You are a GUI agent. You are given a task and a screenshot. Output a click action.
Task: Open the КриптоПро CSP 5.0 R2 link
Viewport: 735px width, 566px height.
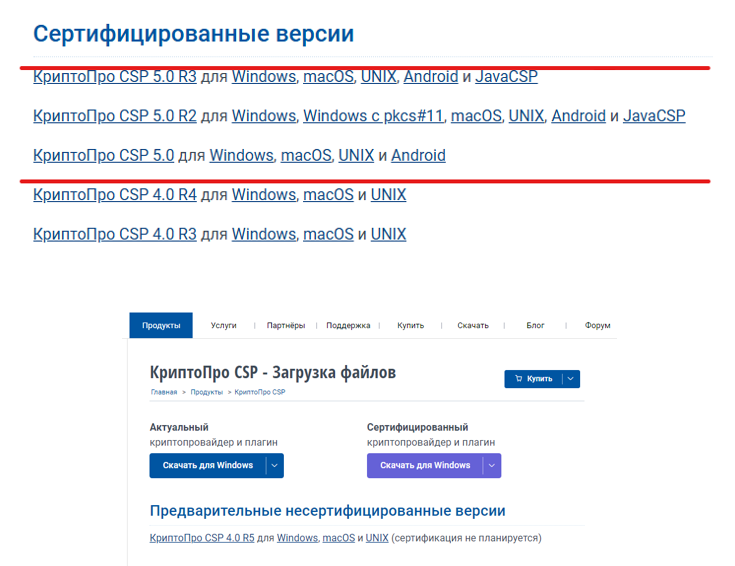(x=115, y=116)
